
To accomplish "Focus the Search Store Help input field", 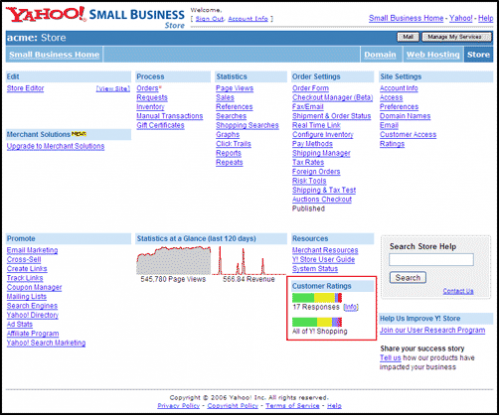I will point(431,259).
